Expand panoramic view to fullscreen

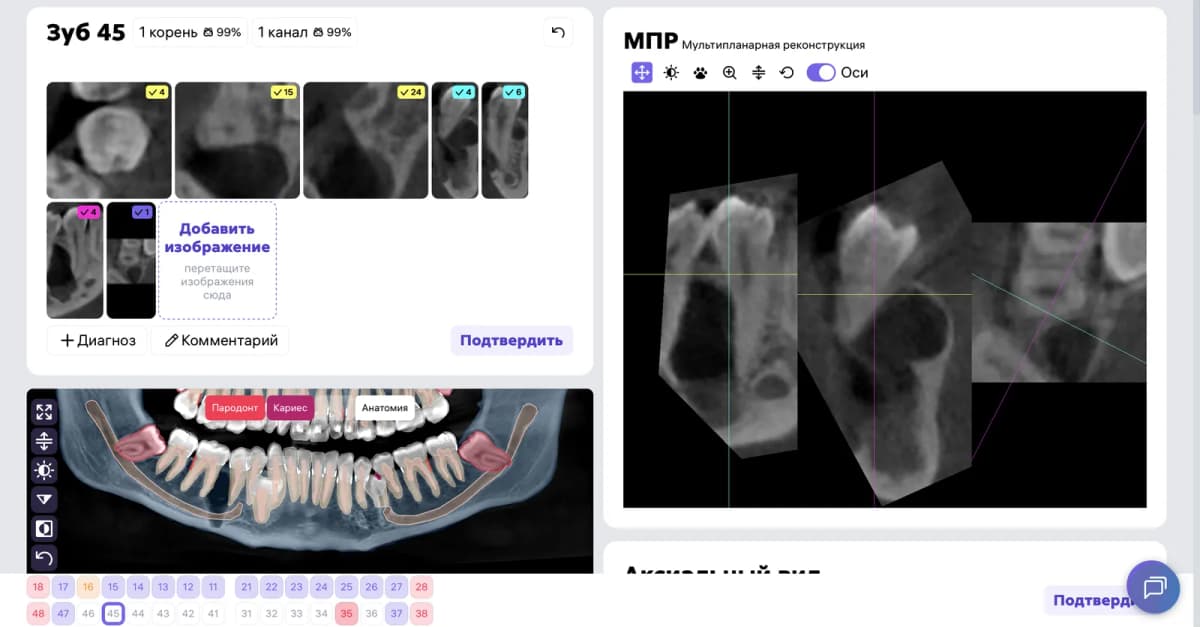[x=44, y=412]
